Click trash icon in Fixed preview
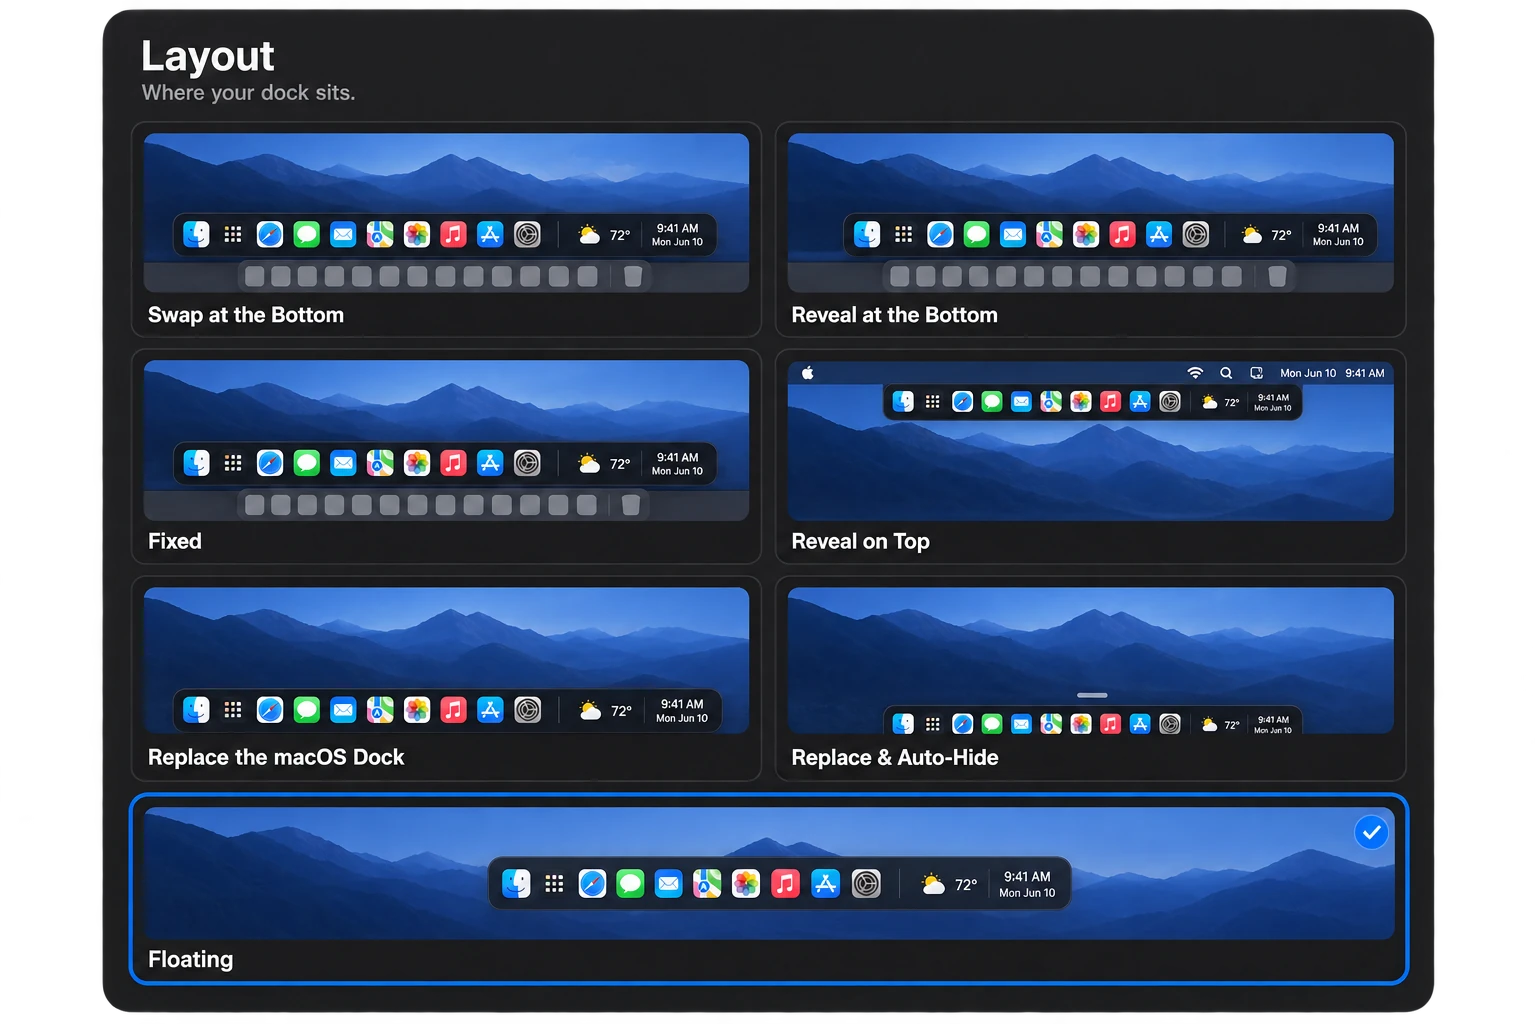The image size is (1536, 1024). pos(631,505)
